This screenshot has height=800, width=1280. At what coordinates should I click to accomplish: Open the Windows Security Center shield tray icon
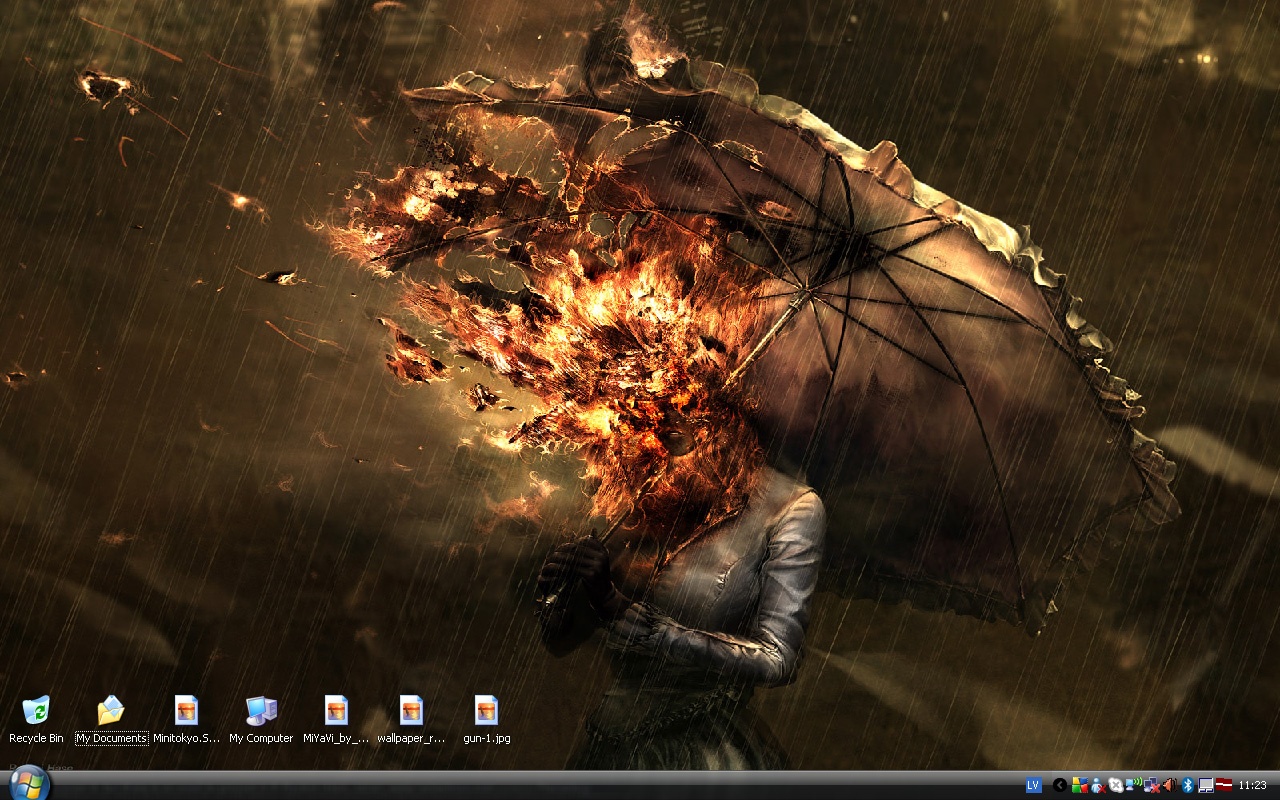1080,785
